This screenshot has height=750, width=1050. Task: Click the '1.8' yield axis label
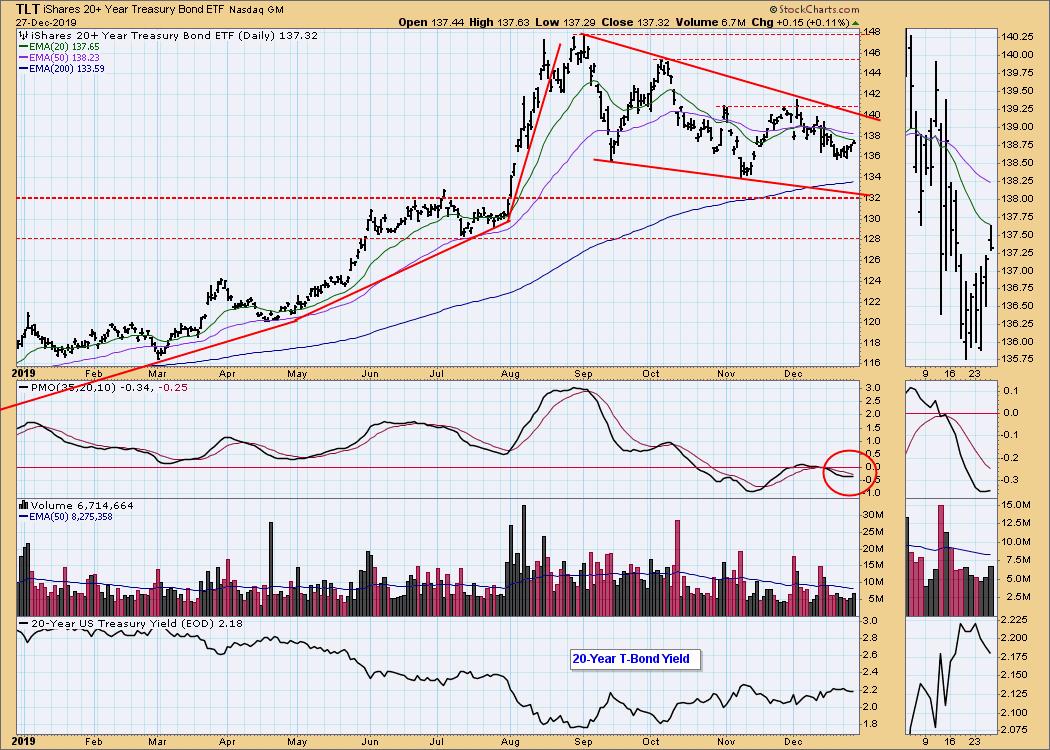click(870, 724)
